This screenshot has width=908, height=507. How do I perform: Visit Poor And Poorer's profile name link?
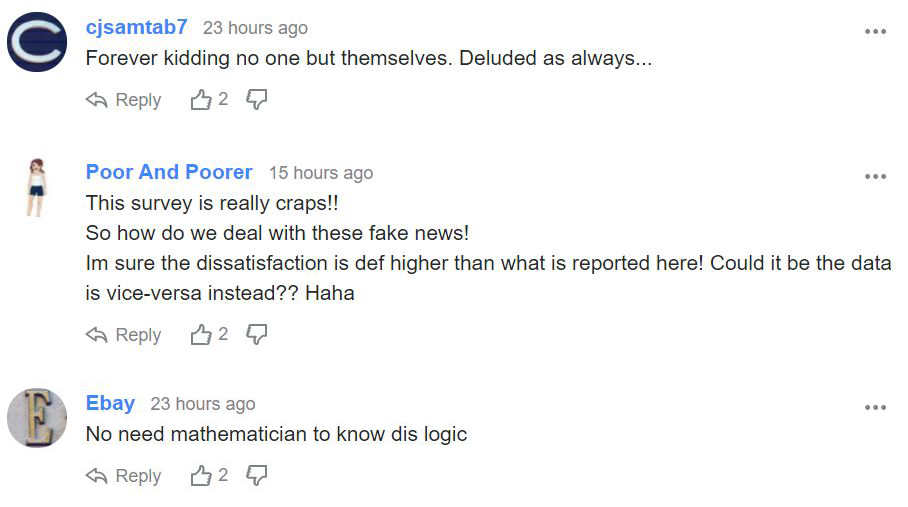point(169,172)
